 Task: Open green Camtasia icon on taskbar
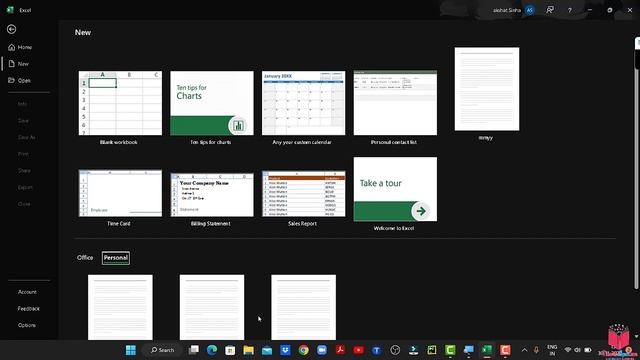(450, 350)
